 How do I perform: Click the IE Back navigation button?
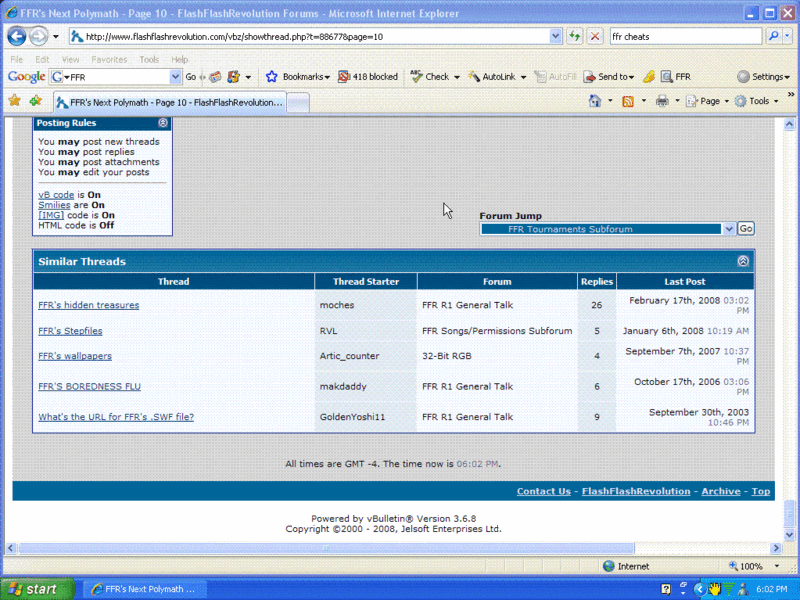click(x=17, y=35)
